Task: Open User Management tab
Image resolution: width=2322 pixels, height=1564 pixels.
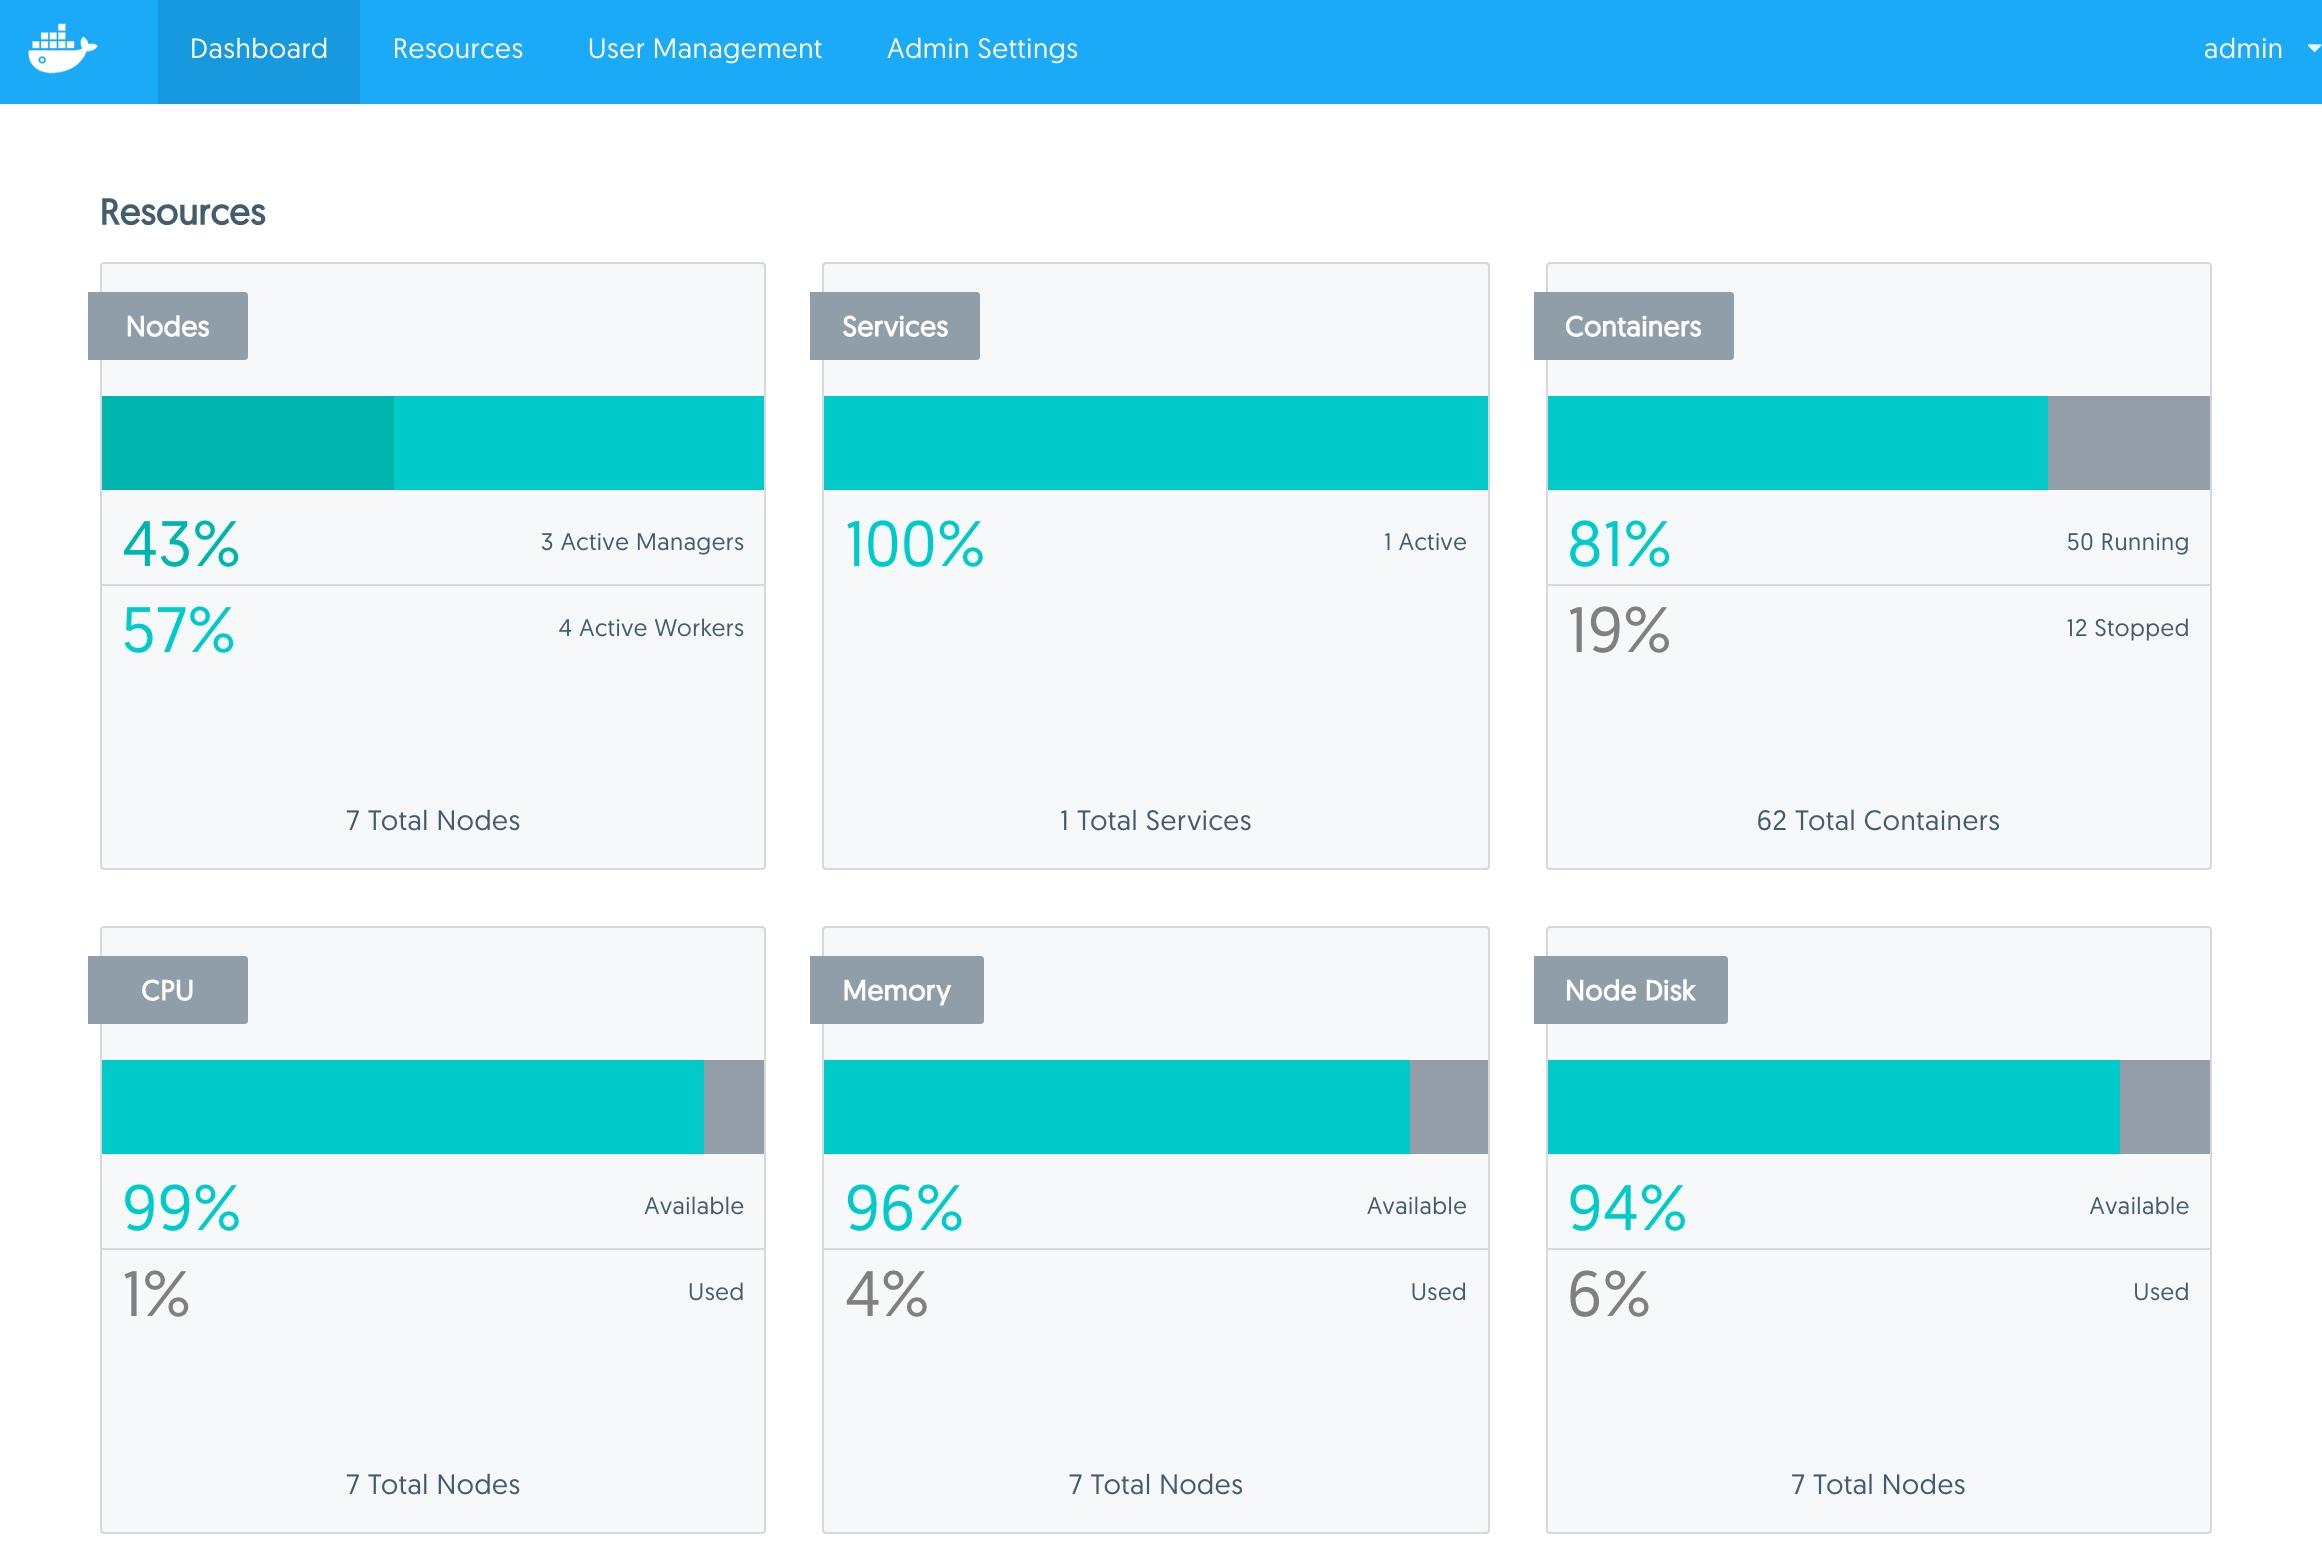Action: coord(705,49)
